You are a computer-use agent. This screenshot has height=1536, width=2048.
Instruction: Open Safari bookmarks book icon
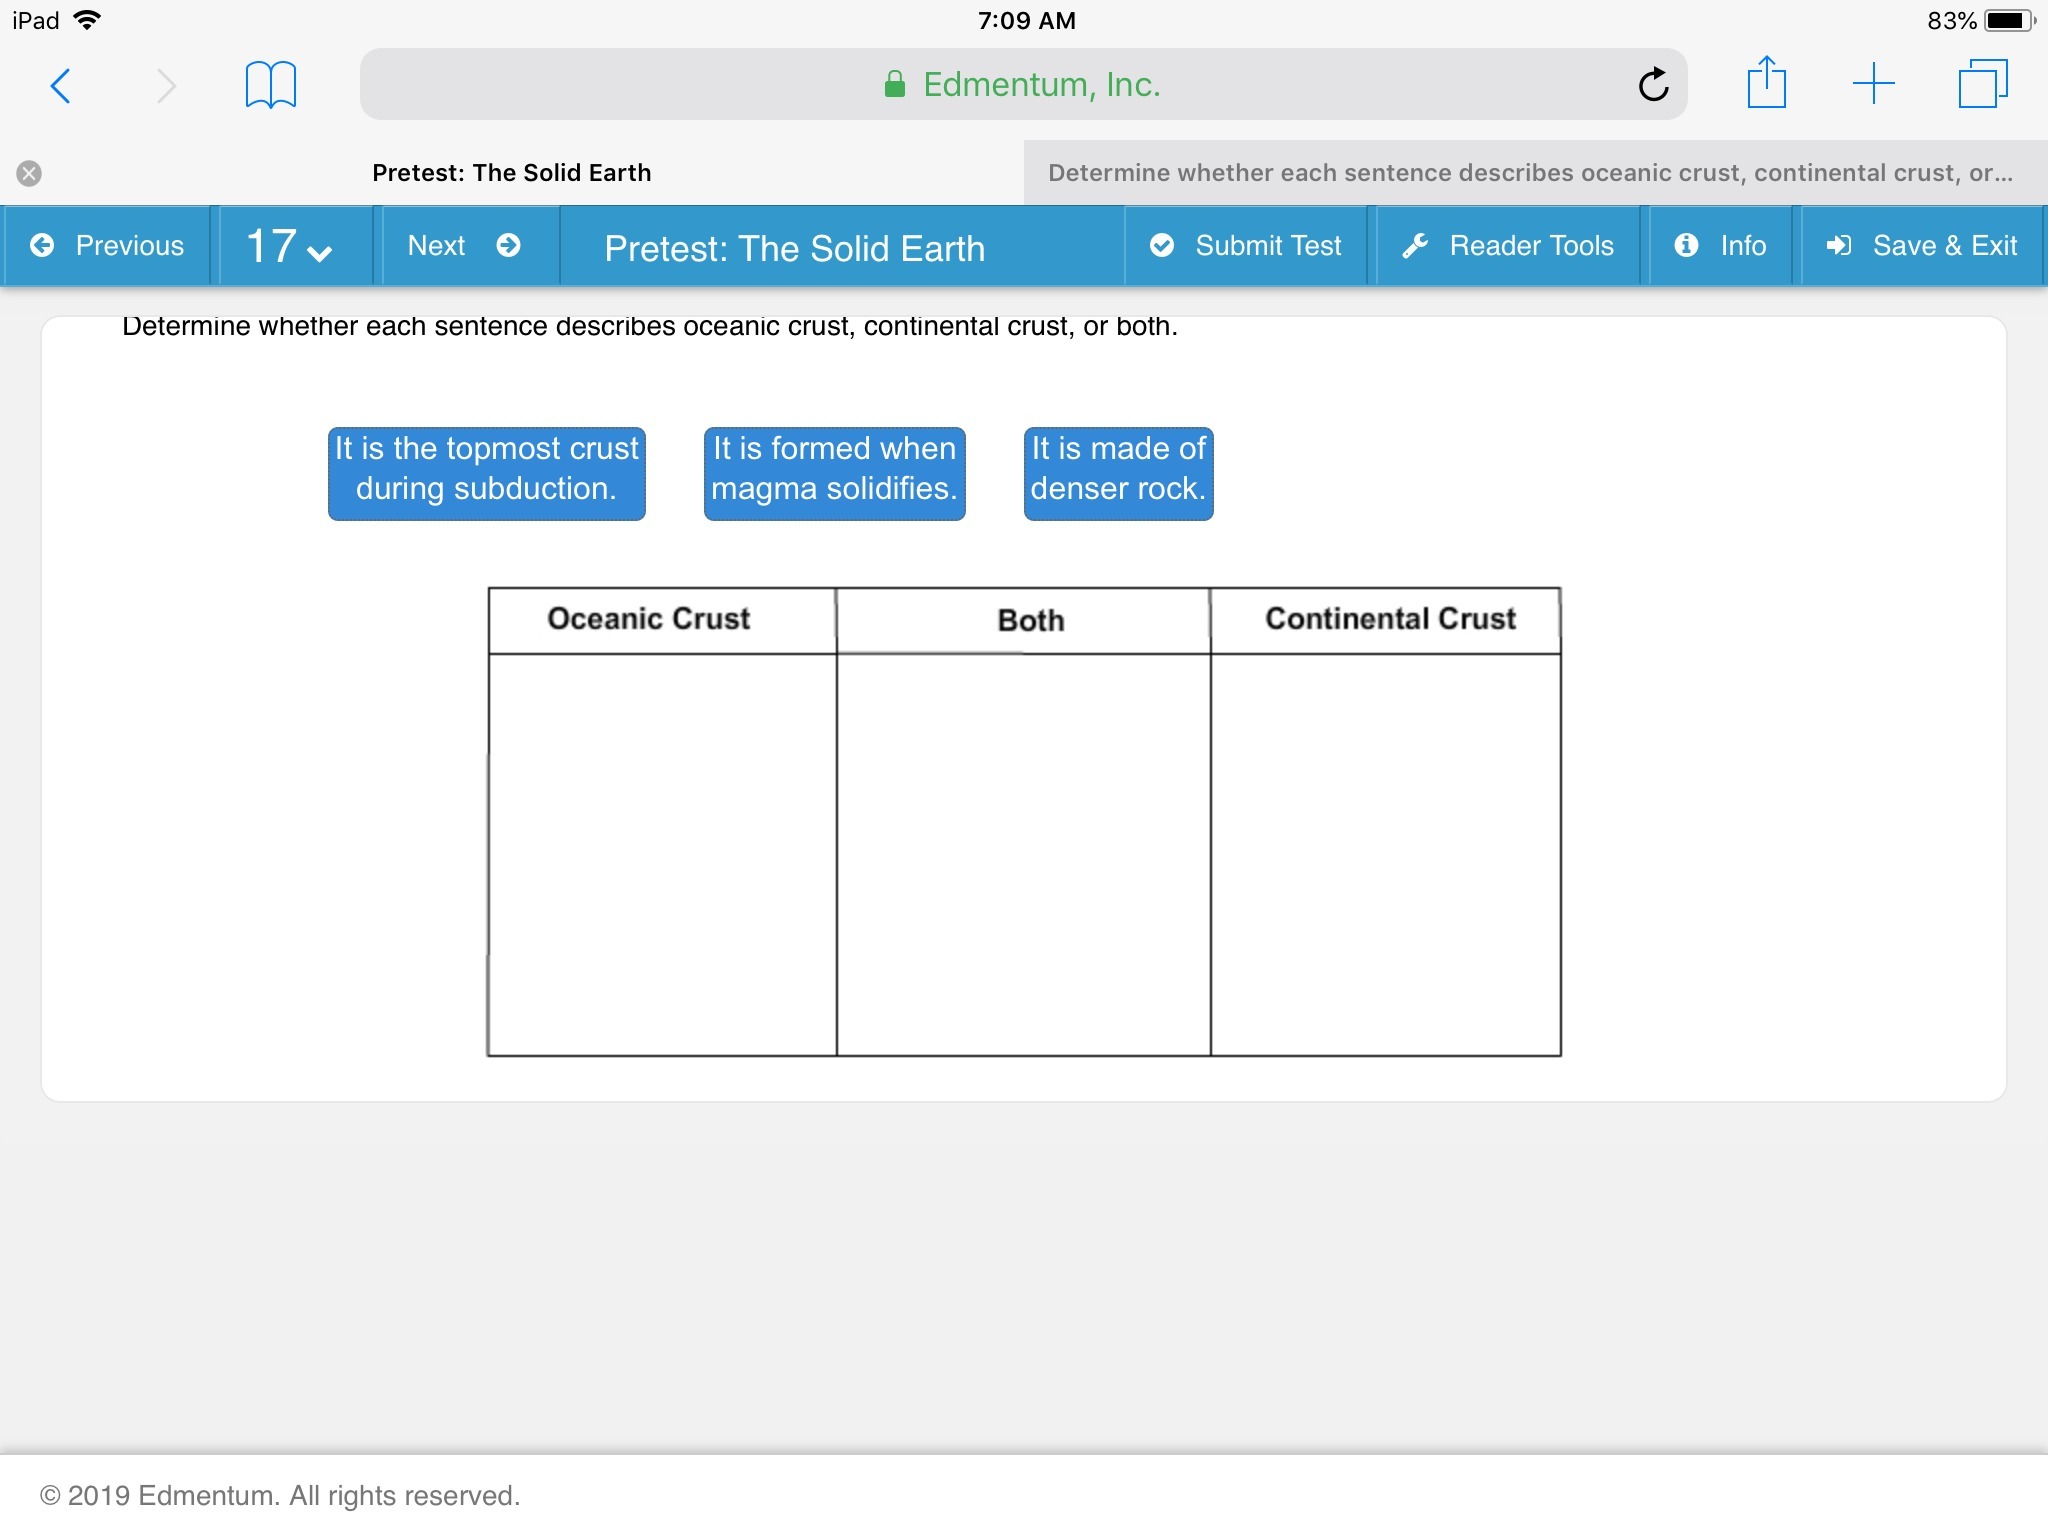click(270, 86)
